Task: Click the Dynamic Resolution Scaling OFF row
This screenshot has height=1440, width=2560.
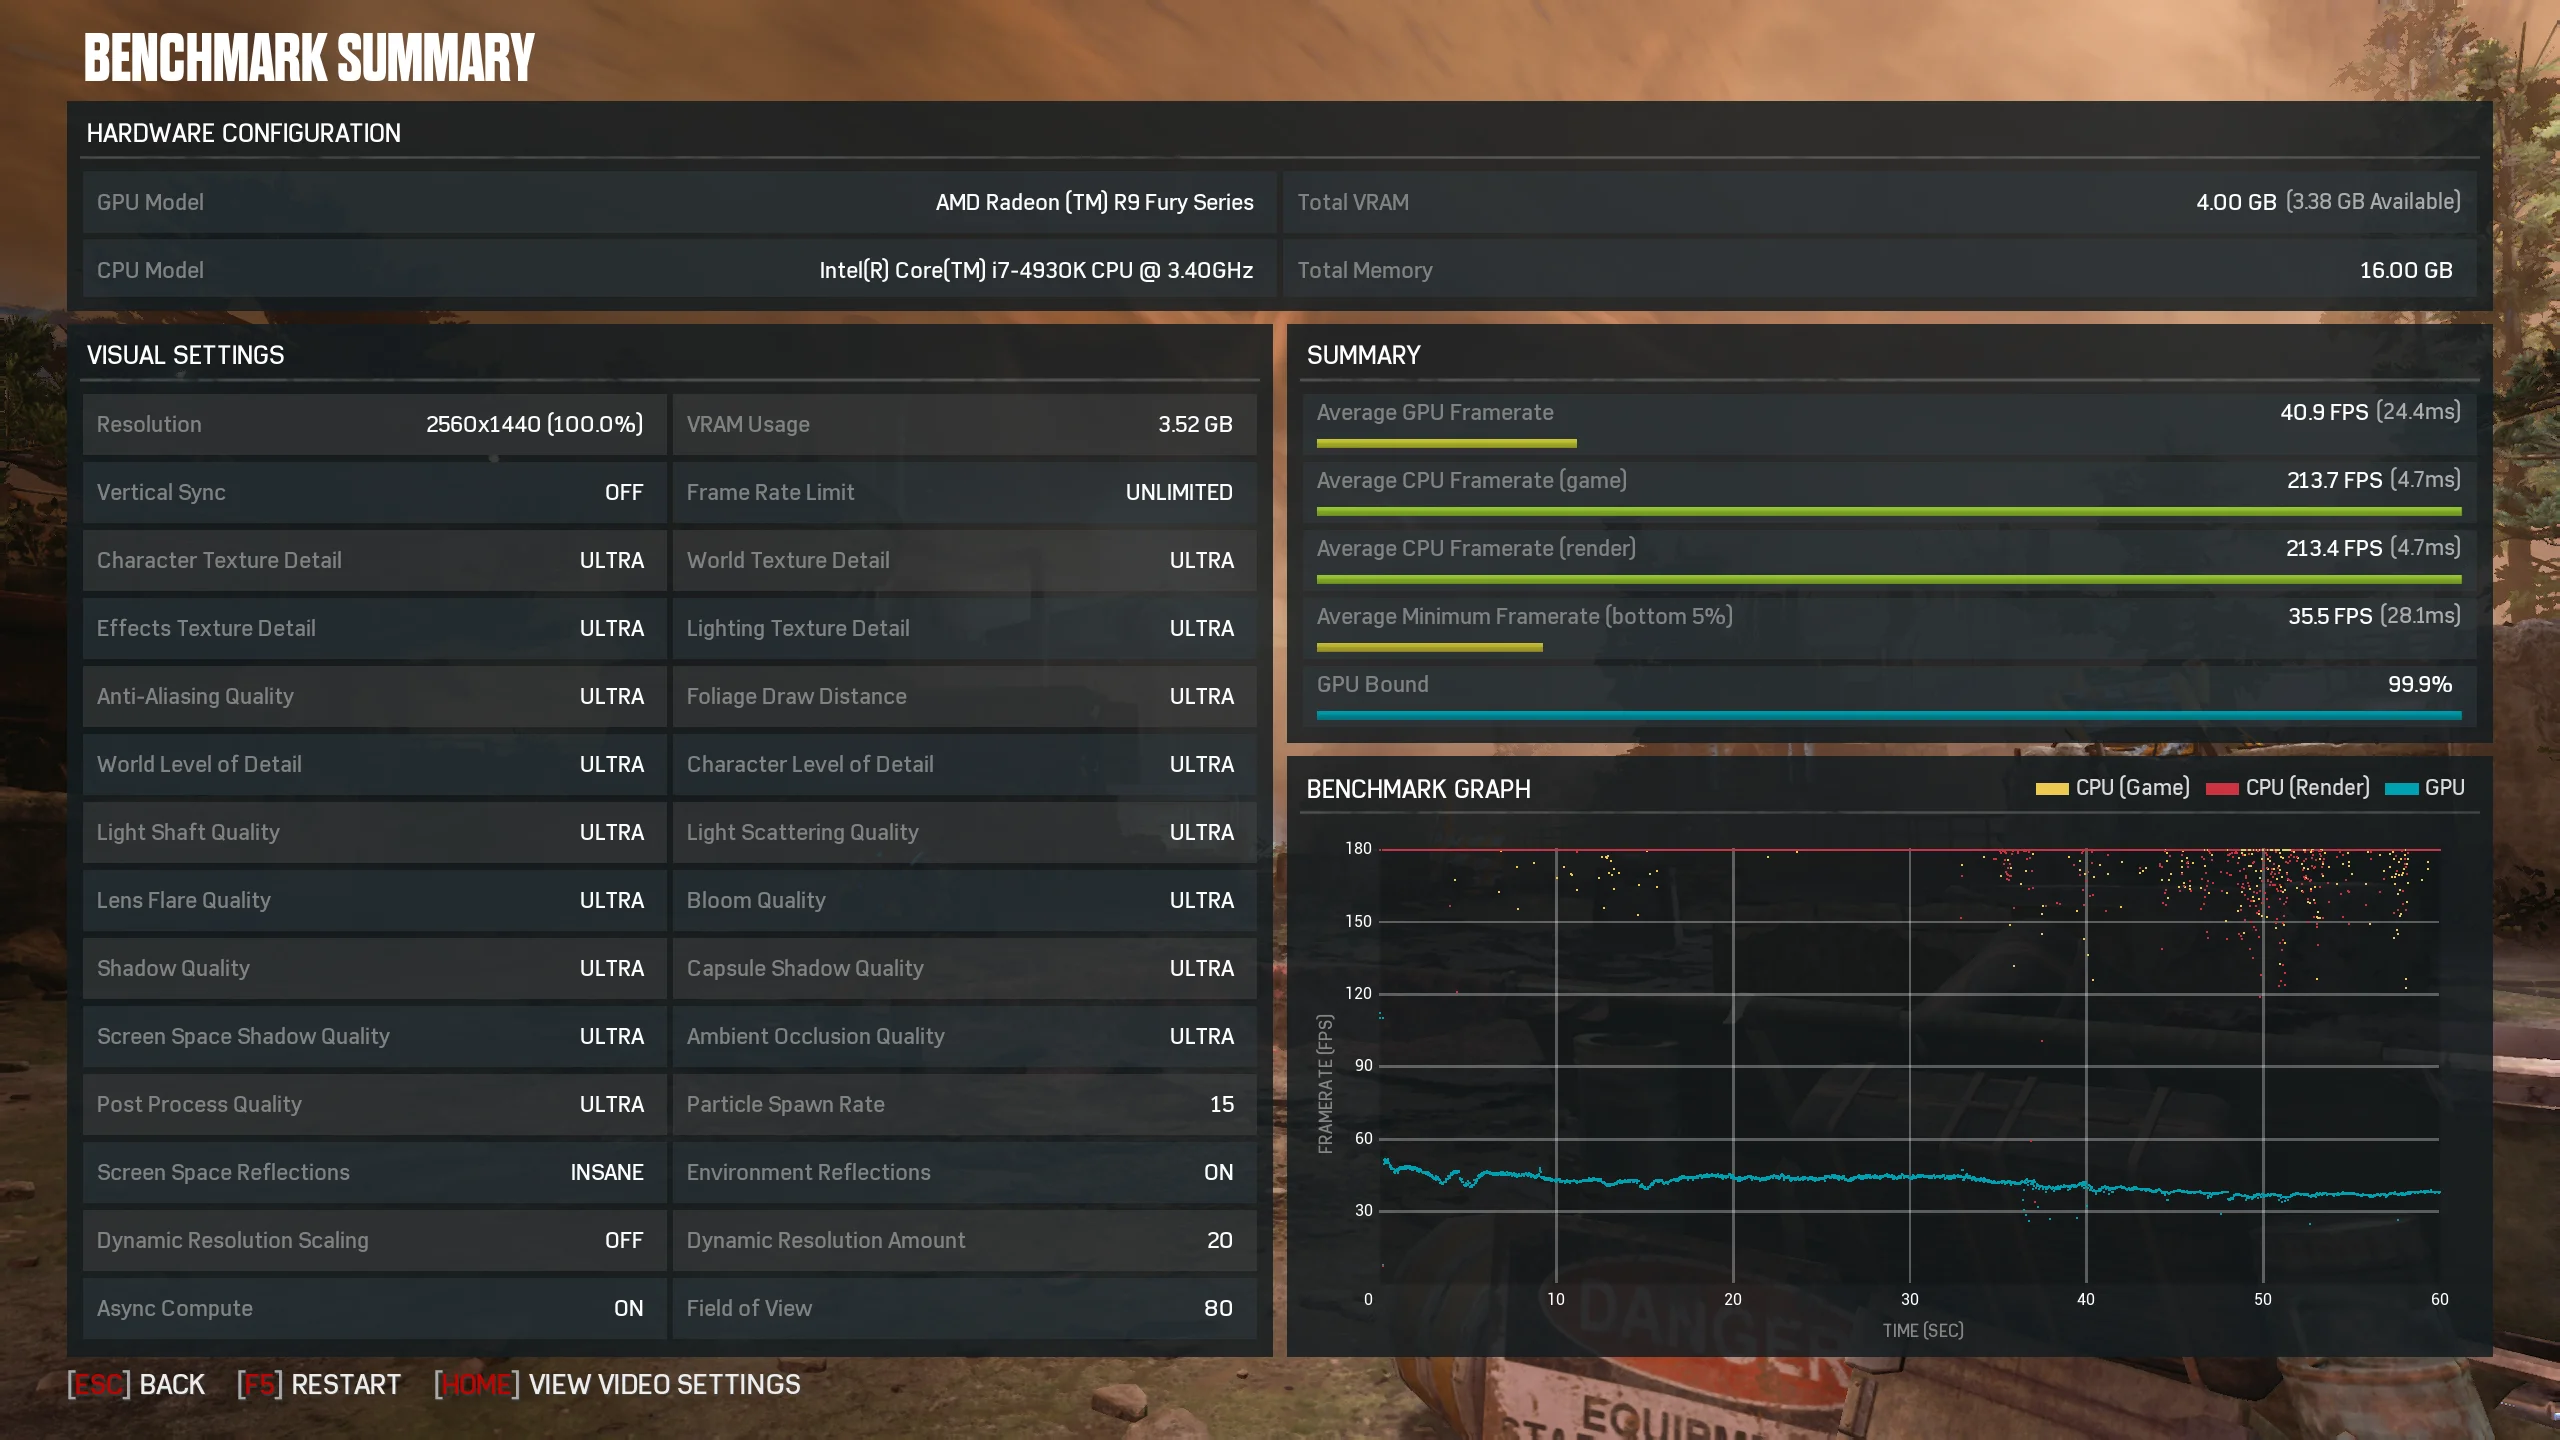Action: click(374, 1240)
